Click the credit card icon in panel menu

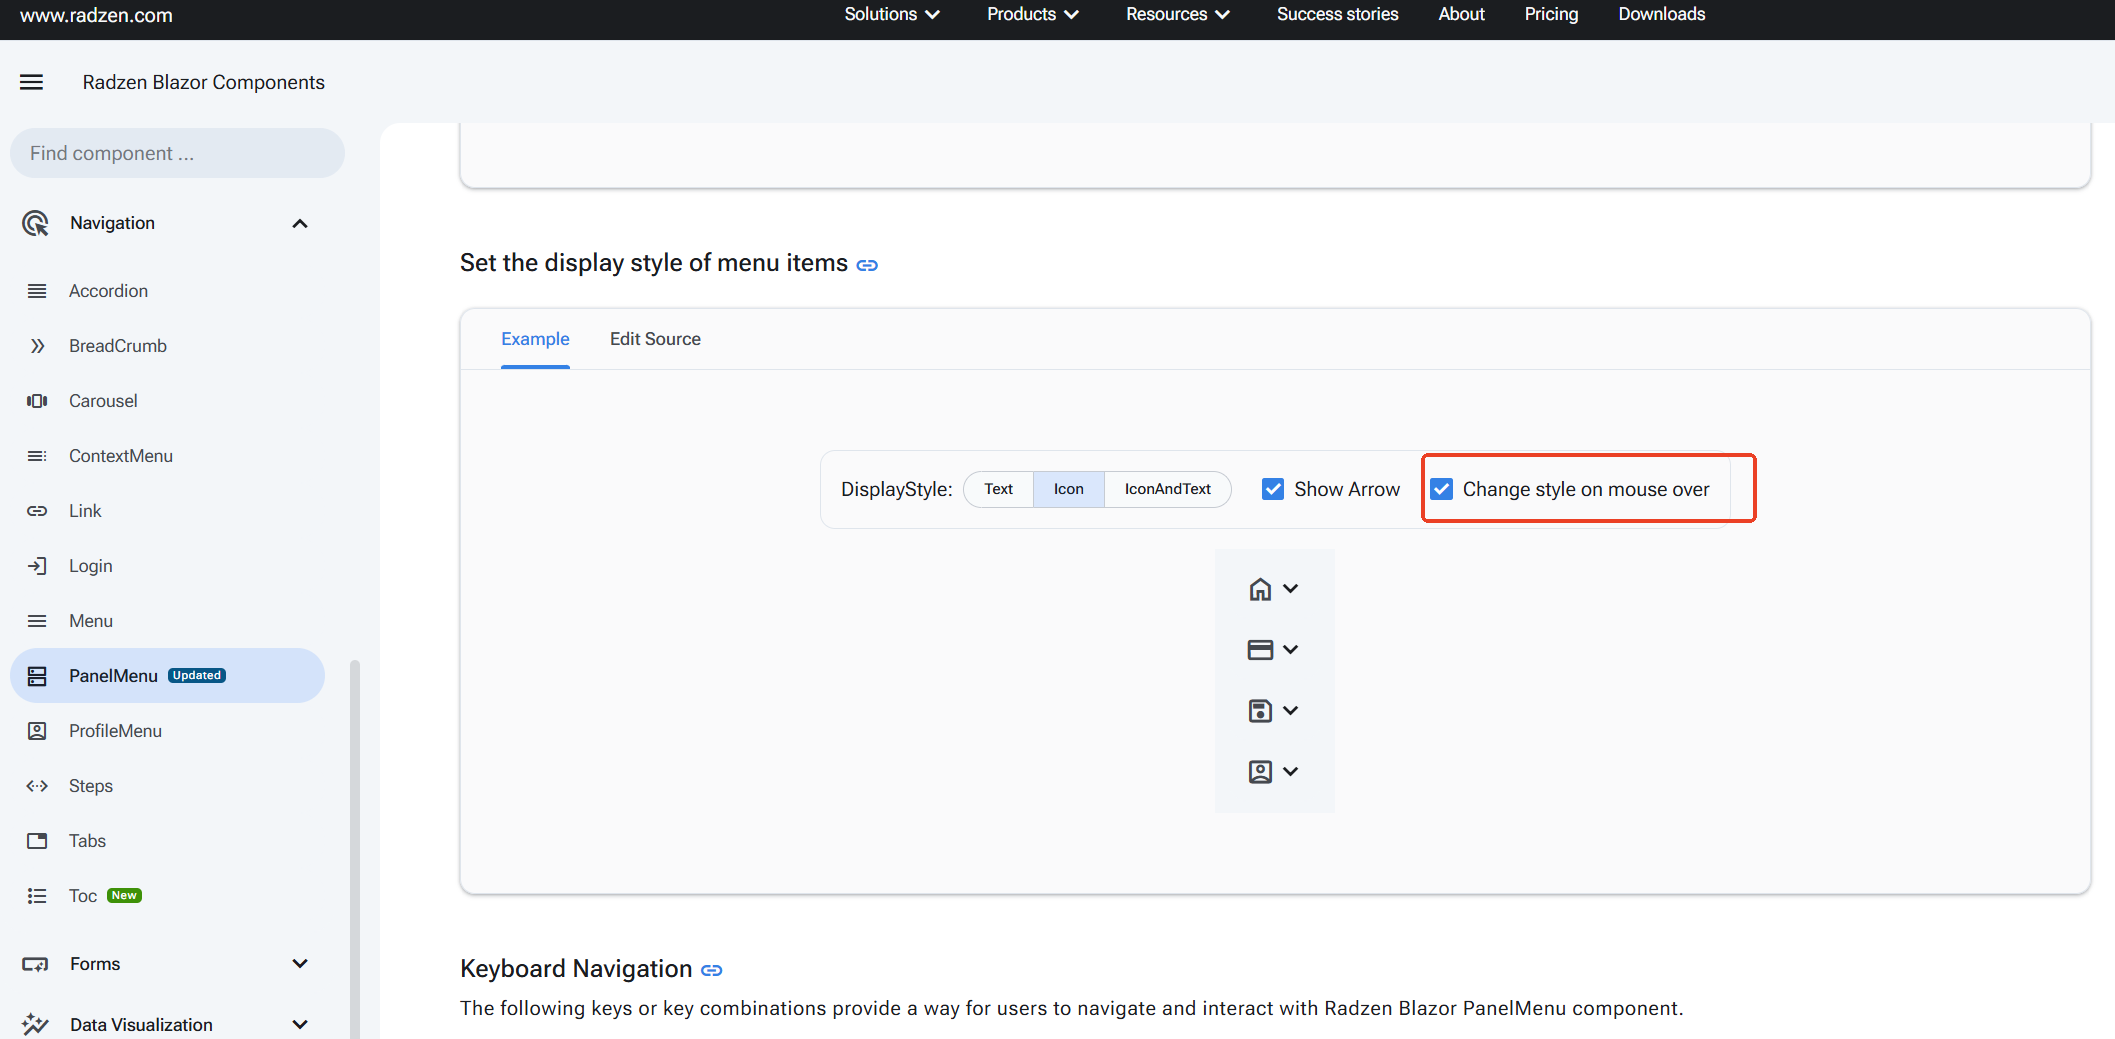(x=1259, y=650)
